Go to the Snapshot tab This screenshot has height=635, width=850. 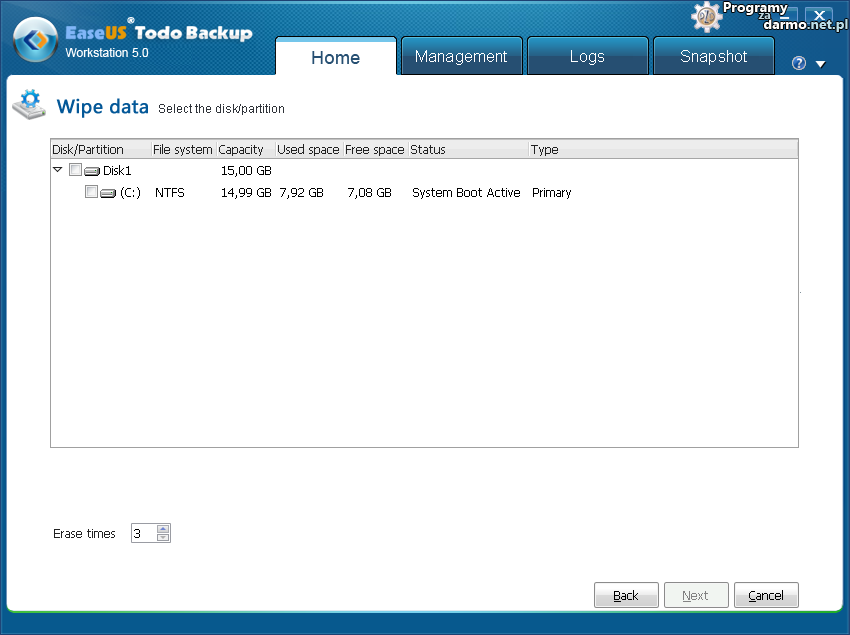point(713,57)
